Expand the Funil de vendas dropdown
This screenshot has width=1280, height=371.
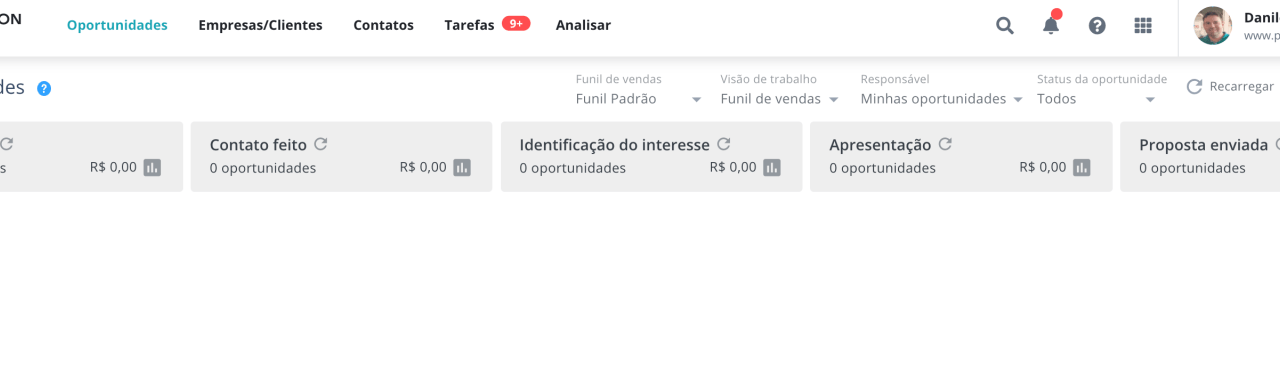tap(639, 99)
